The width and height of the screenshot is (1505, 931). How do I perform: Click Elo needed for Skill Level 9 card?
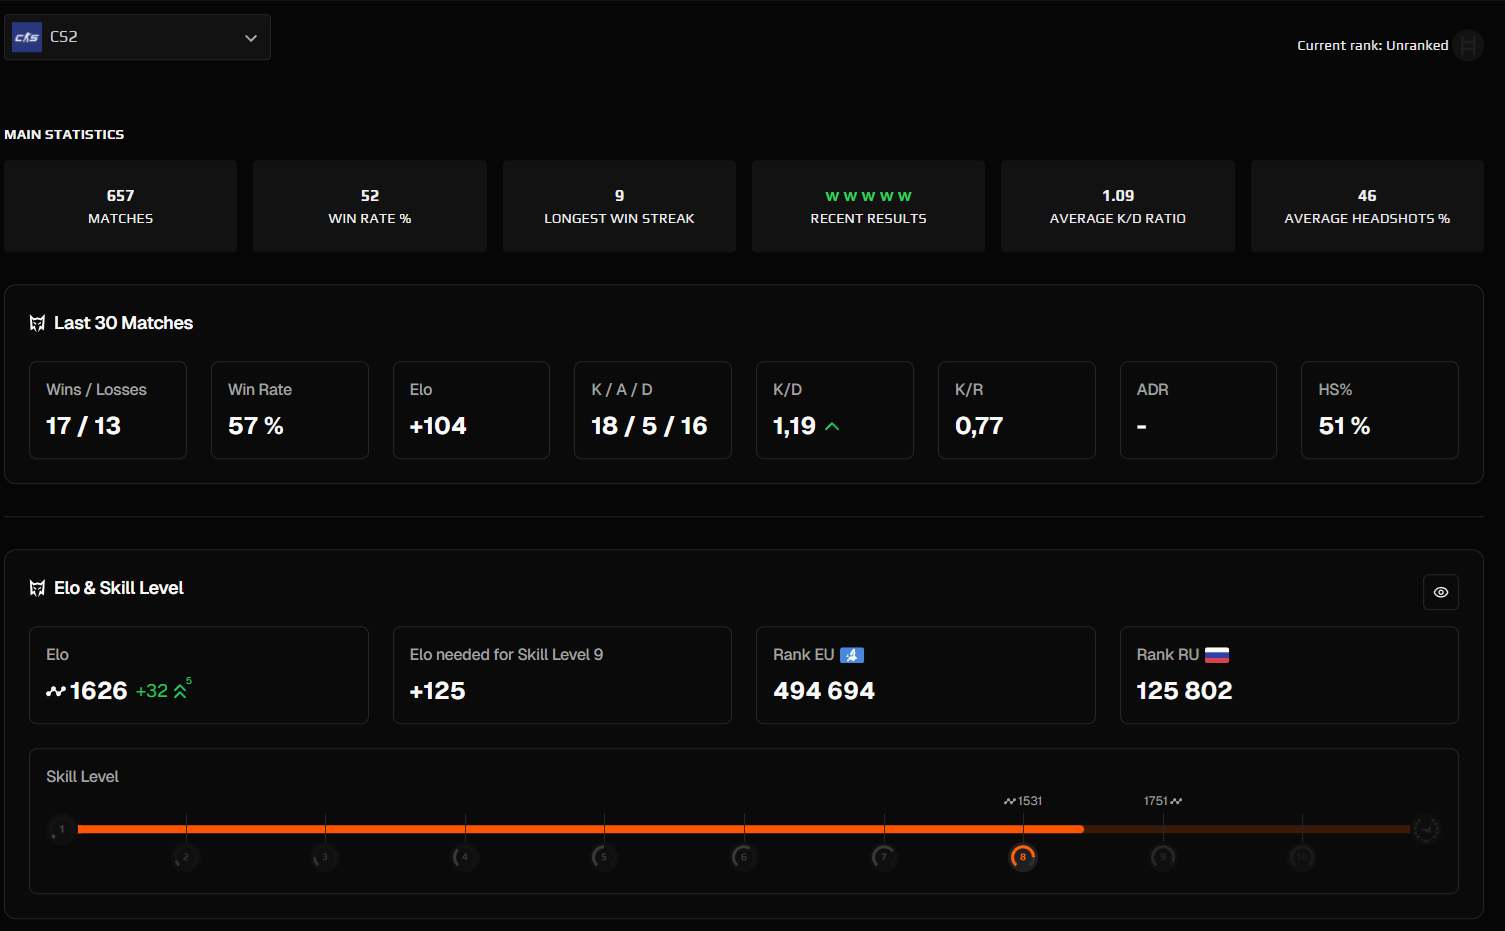[562, 675]
